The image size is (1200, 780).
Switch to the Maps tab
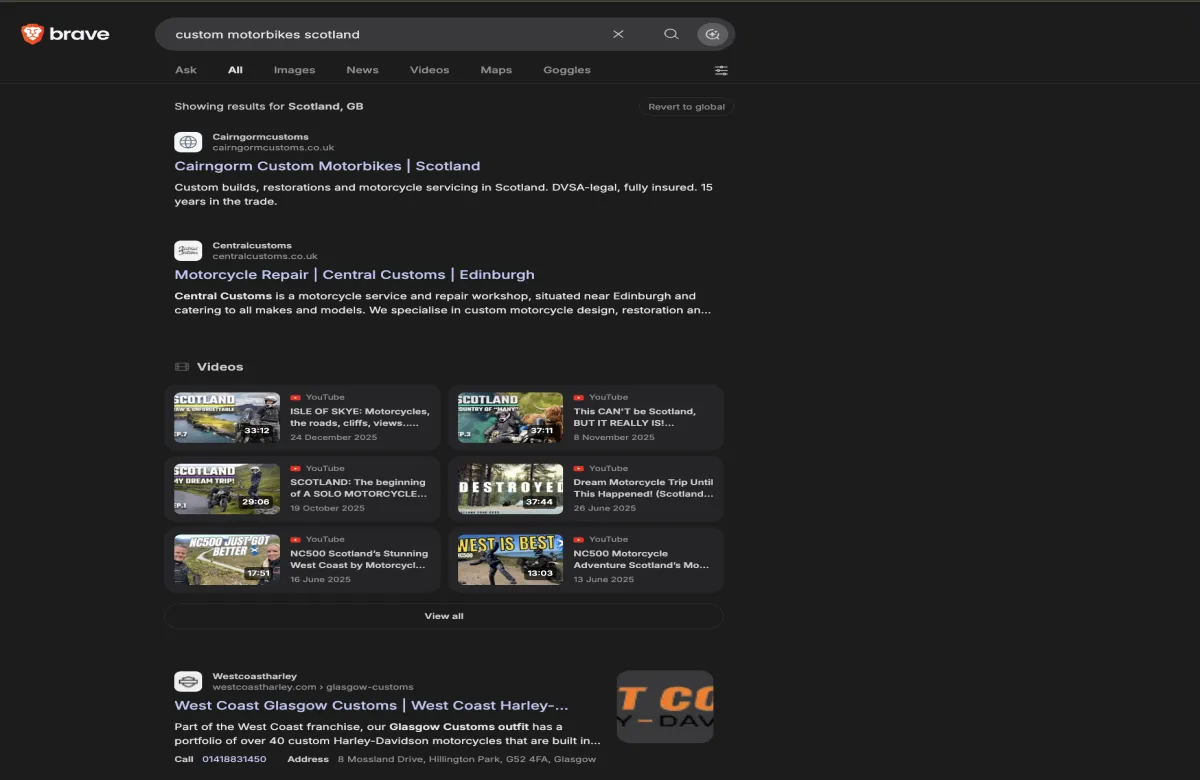496,70
